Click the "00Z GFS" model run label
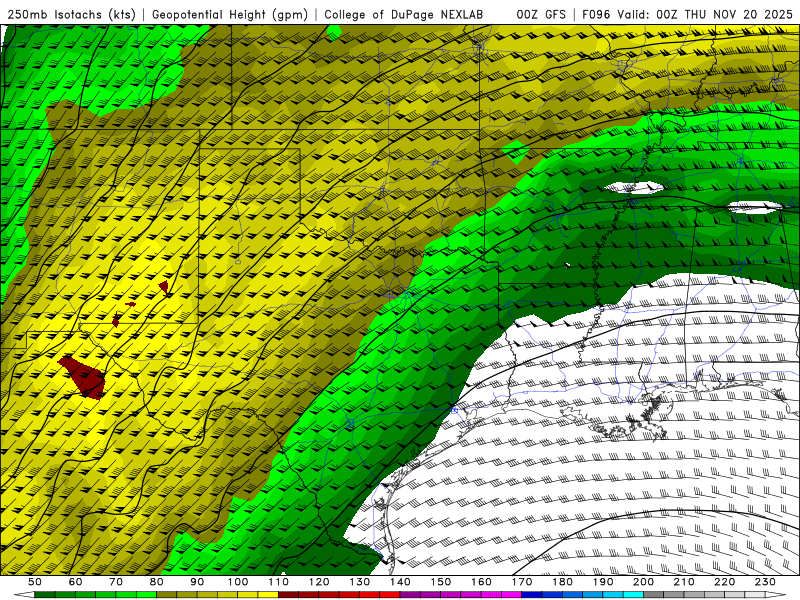The width and height of the screenshot is (800, 600). click(541, 15)
